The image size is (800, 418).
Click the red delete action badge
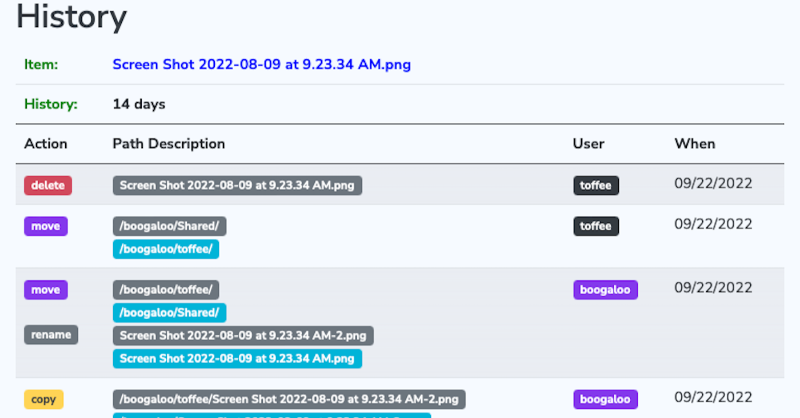[x=48, y=185]
